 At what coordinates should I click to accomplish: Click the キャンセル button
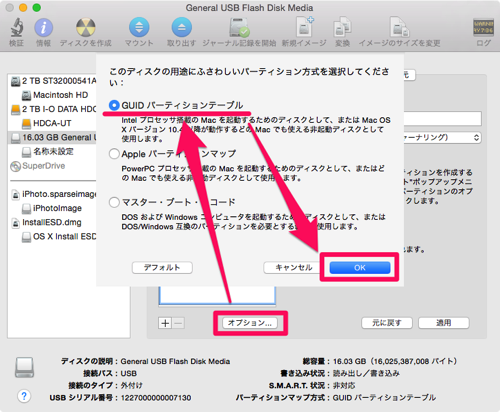[293, 268]
